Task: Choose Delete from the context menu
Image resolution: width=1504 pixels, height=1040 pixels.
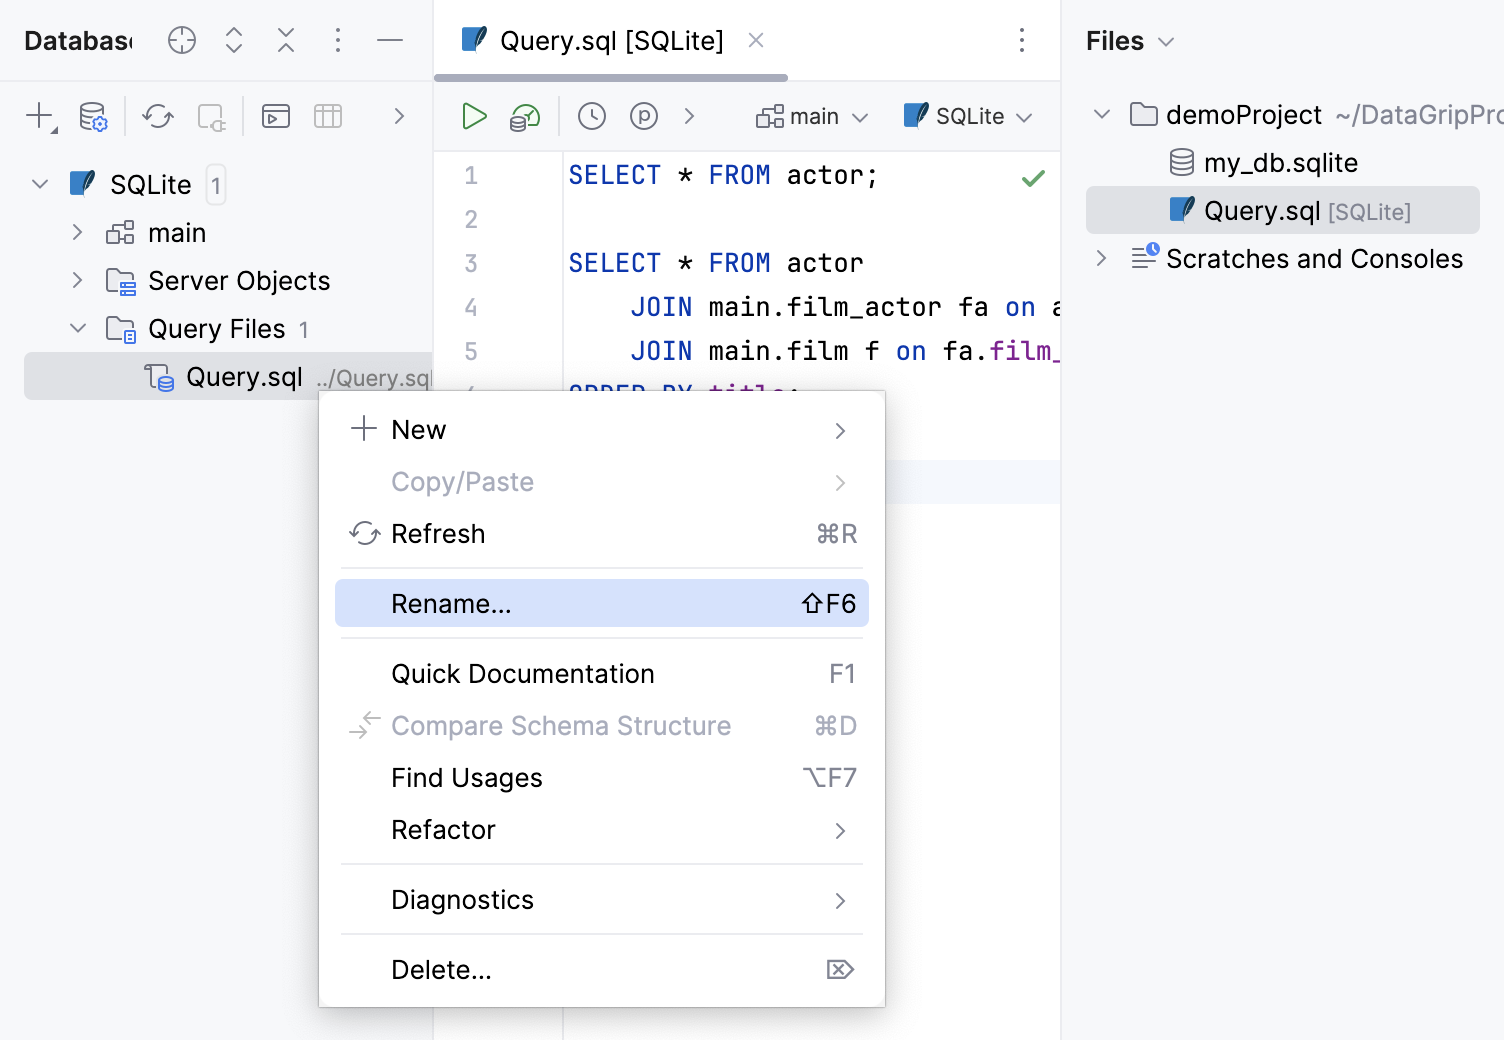Action: pos(441,969)
